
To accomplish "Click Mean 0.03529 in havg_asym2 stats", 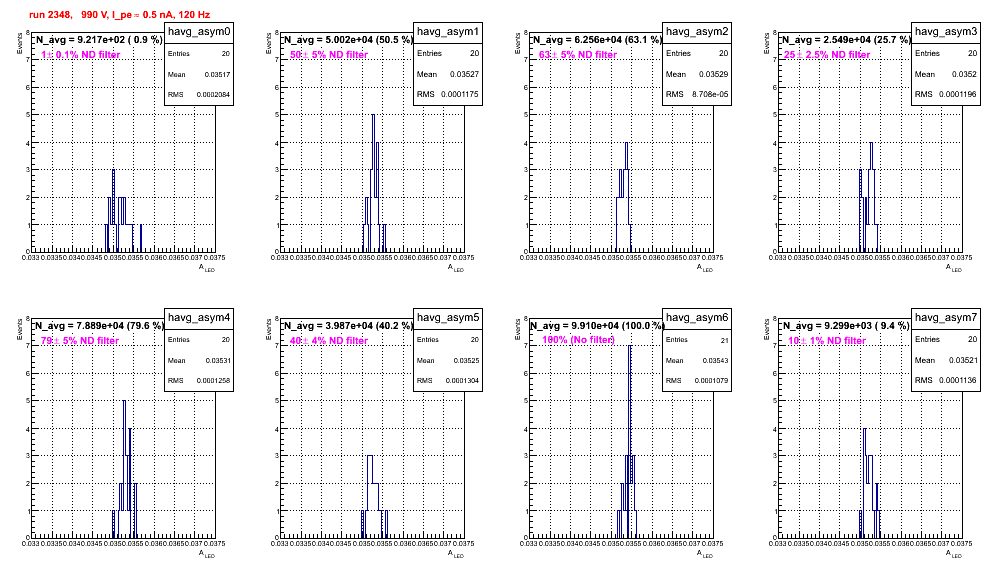I will 697,74.
